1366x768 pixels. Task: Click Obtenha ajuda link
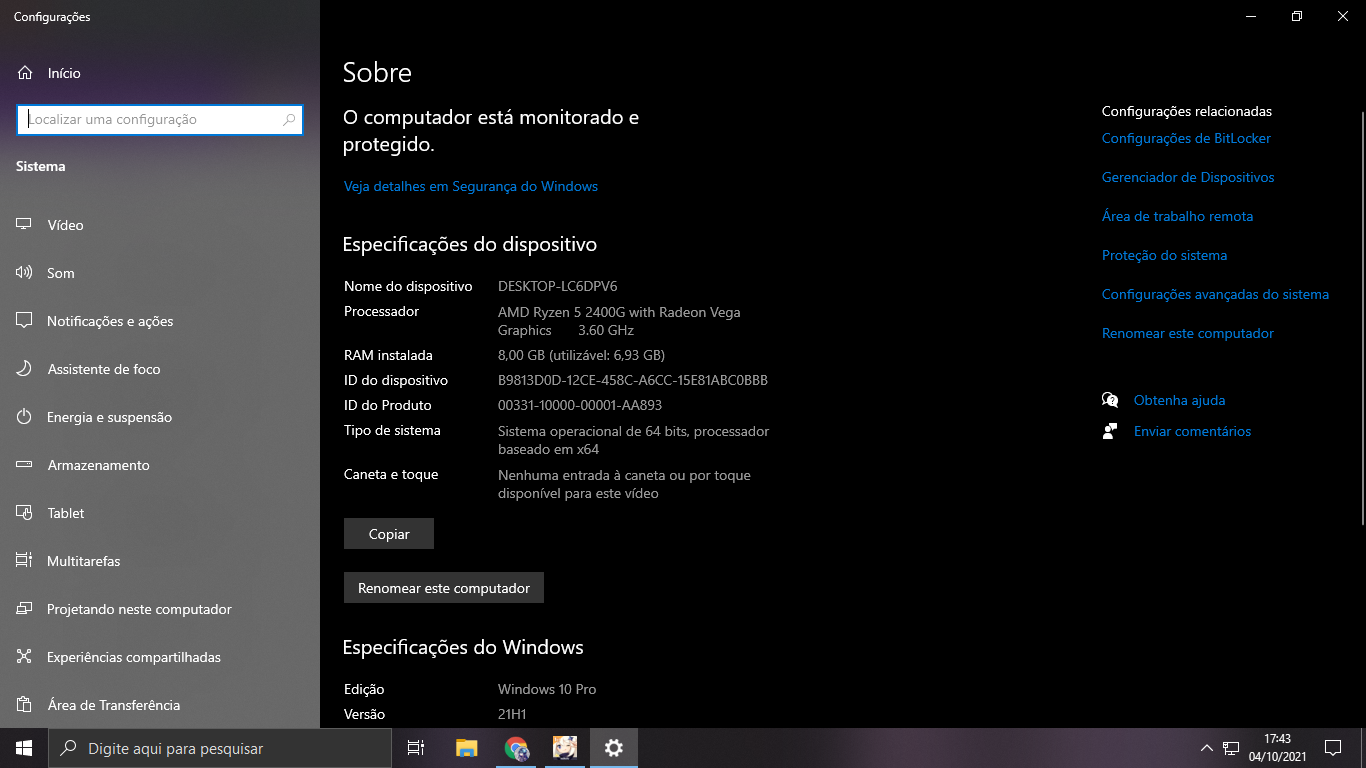pyautogui.click(x=1179, y=400)
